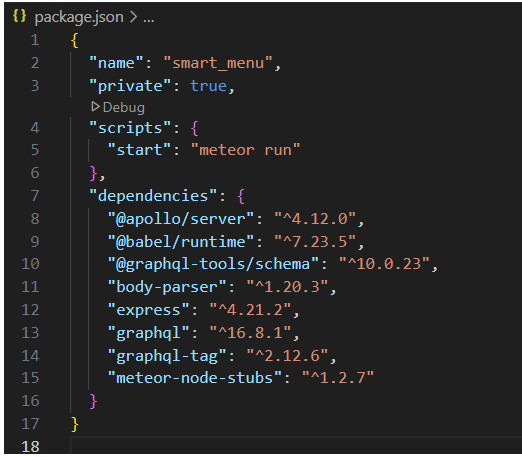Click line number 4 in the gutter
Screen dimensions: 522x457
(35, 128)
